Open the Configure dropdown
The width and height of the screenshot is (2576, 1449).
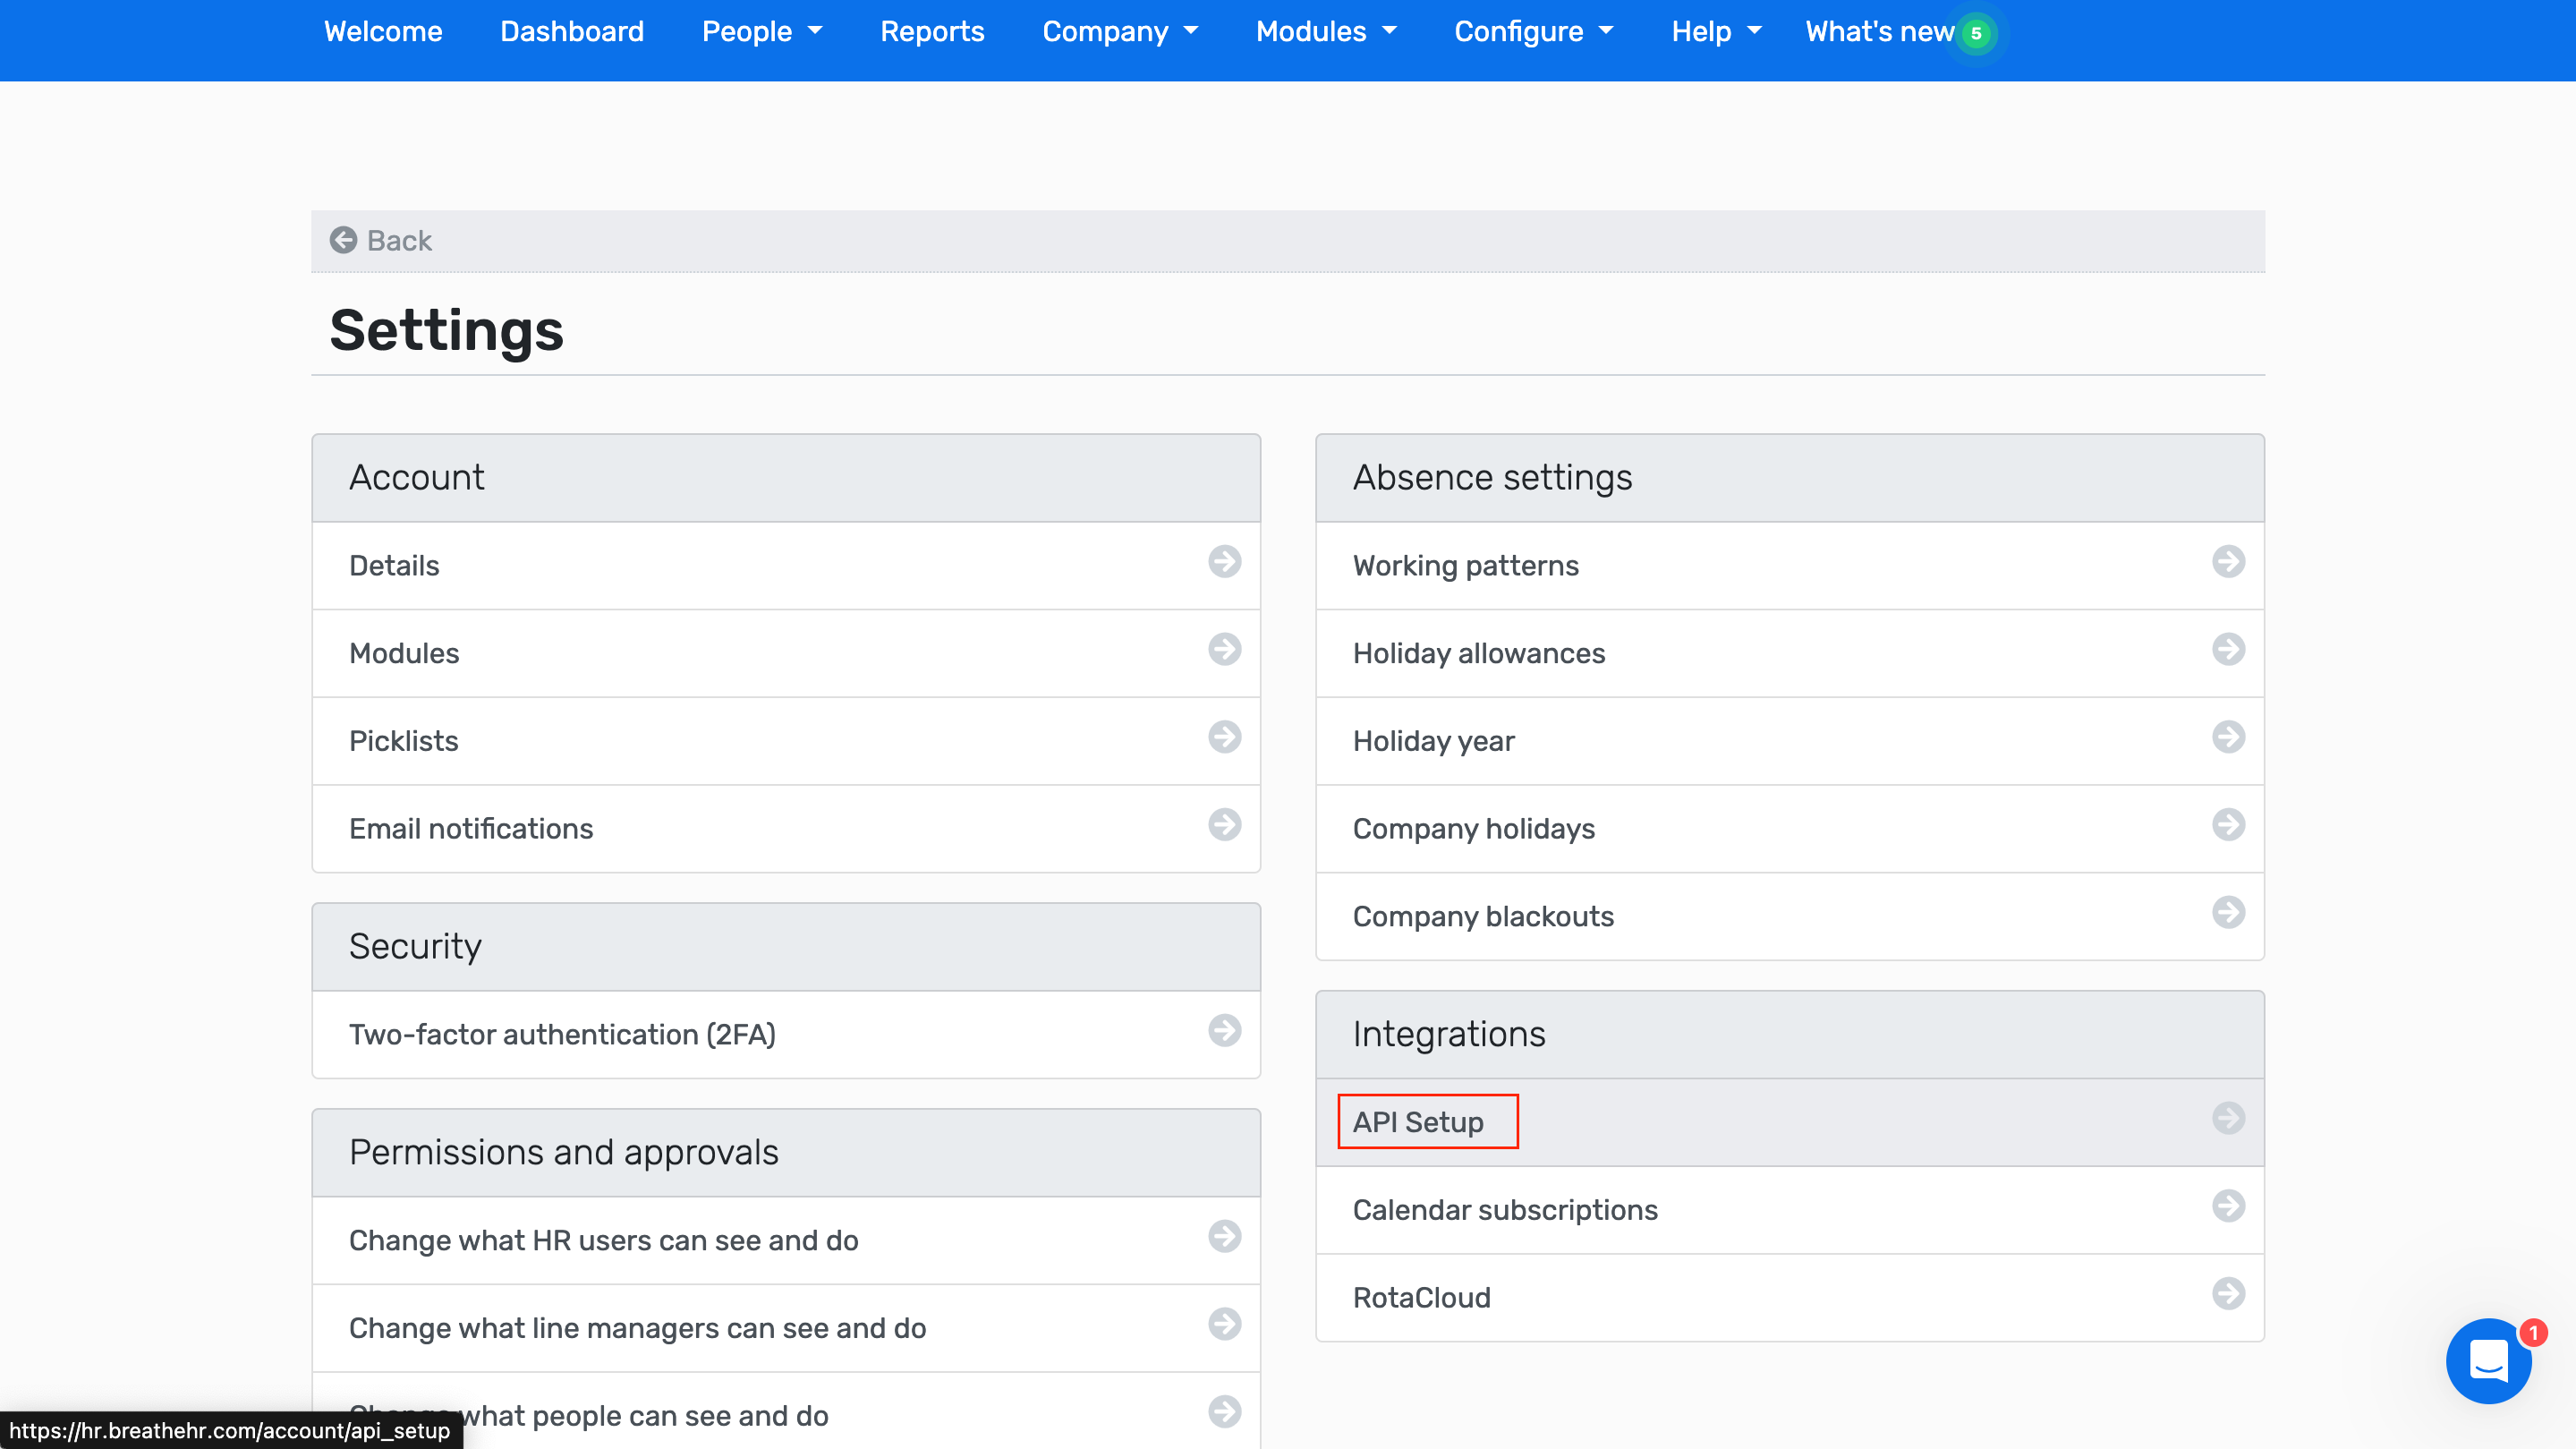pos(1534,31)
